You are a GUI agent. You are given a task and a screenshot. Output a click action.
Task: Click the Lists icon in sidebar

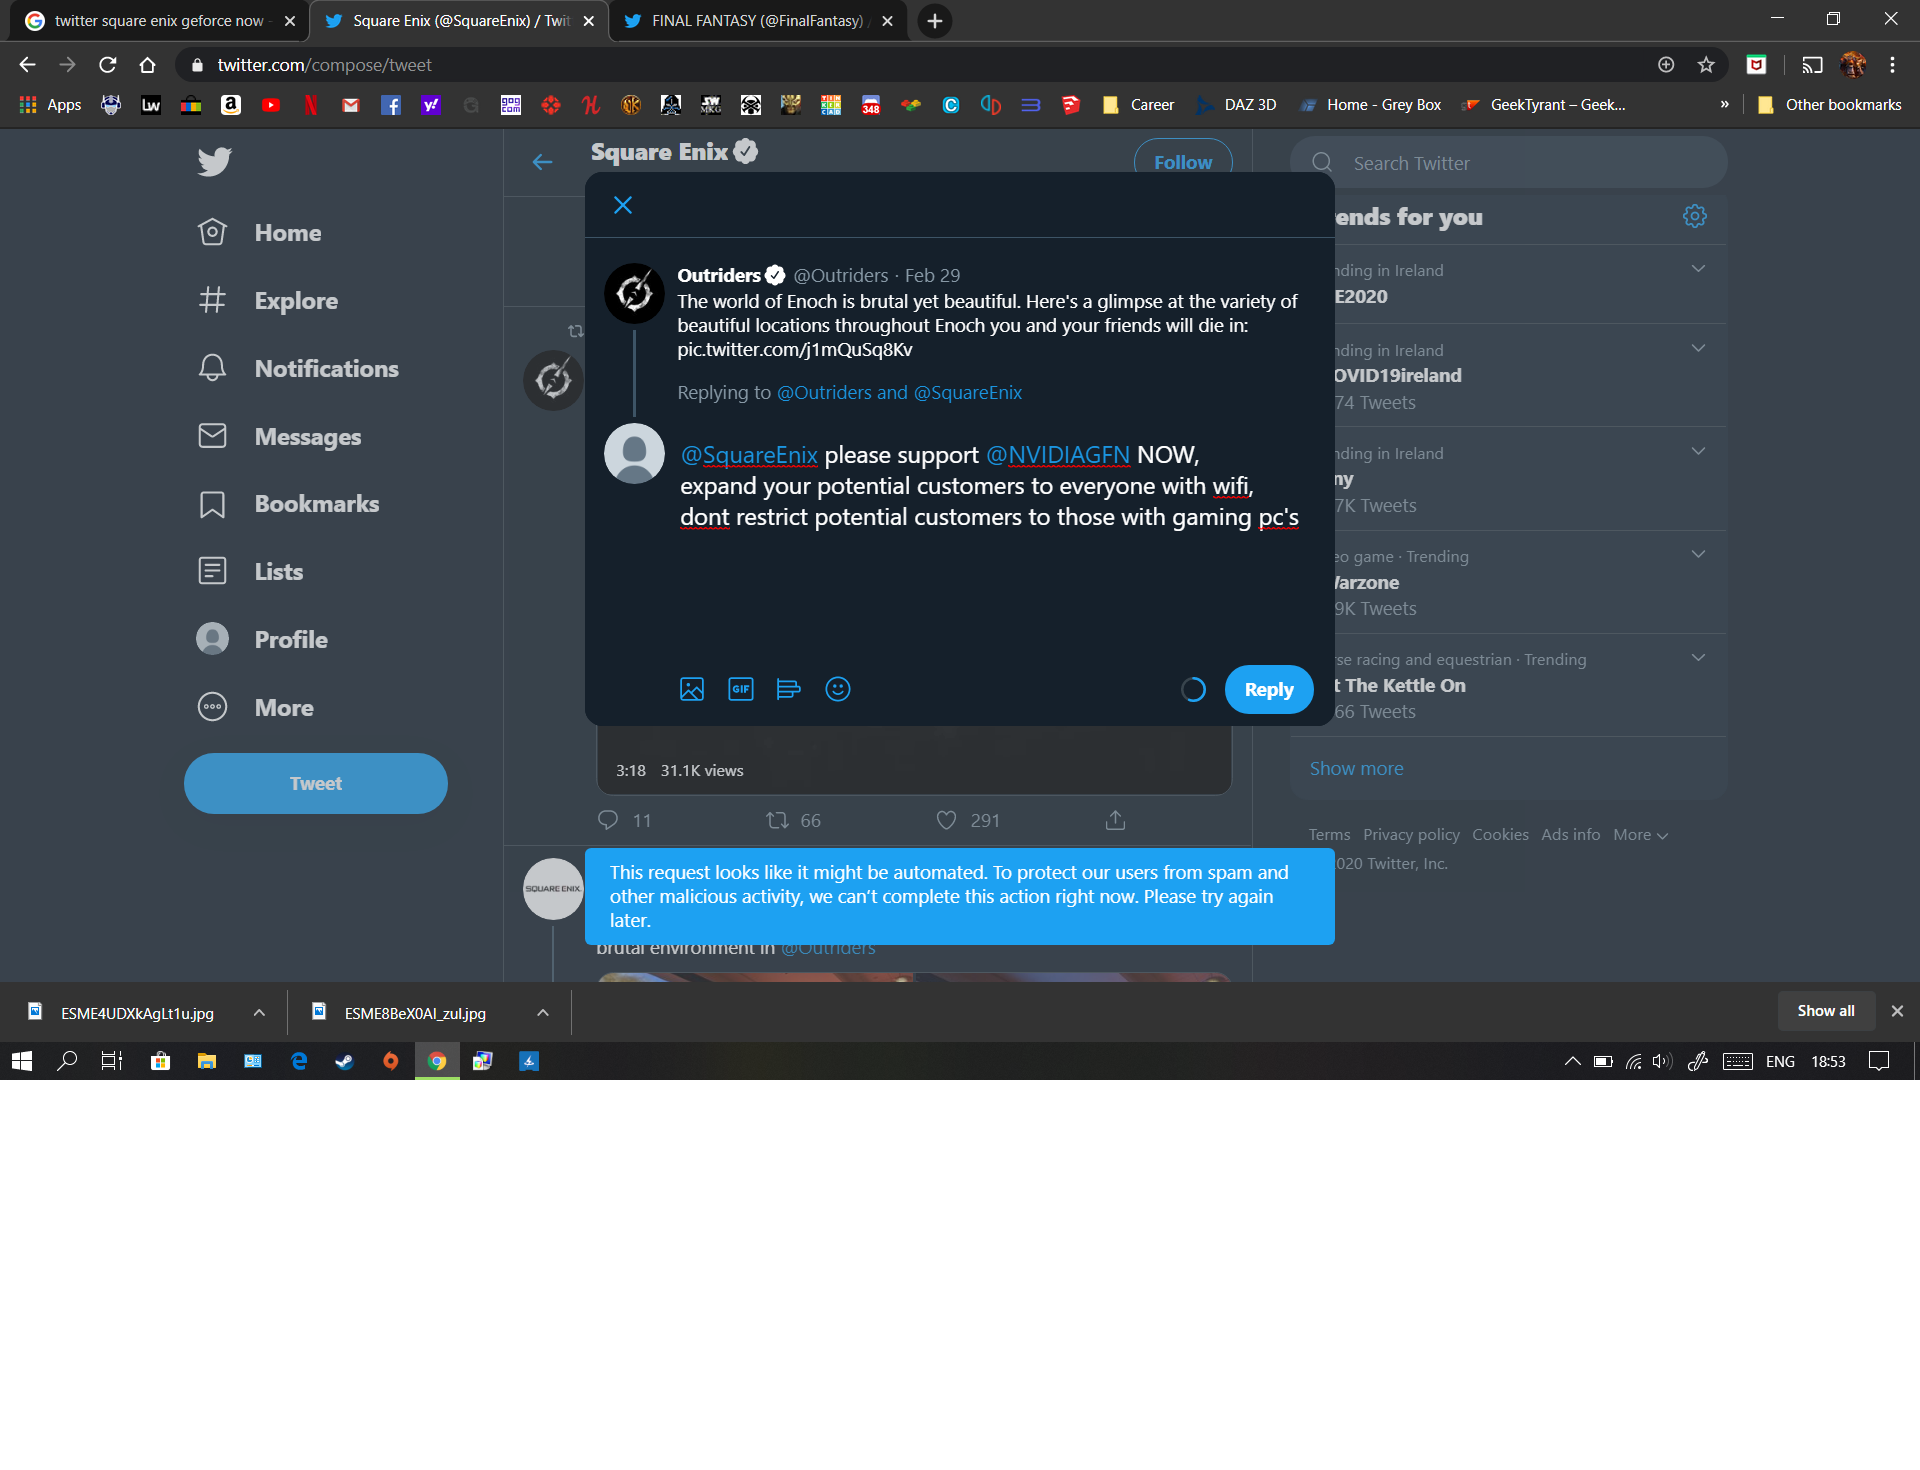pyautogui.click(x=215, y=571)
